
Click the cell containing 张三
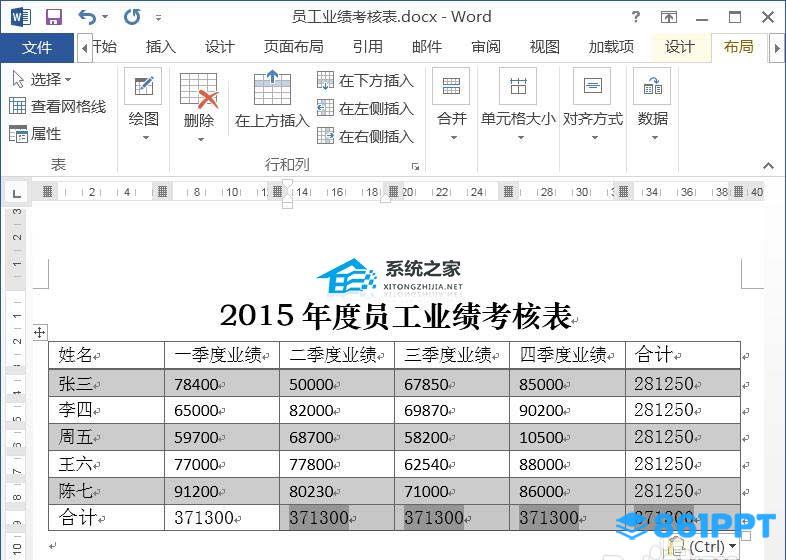tap(107, 384)
